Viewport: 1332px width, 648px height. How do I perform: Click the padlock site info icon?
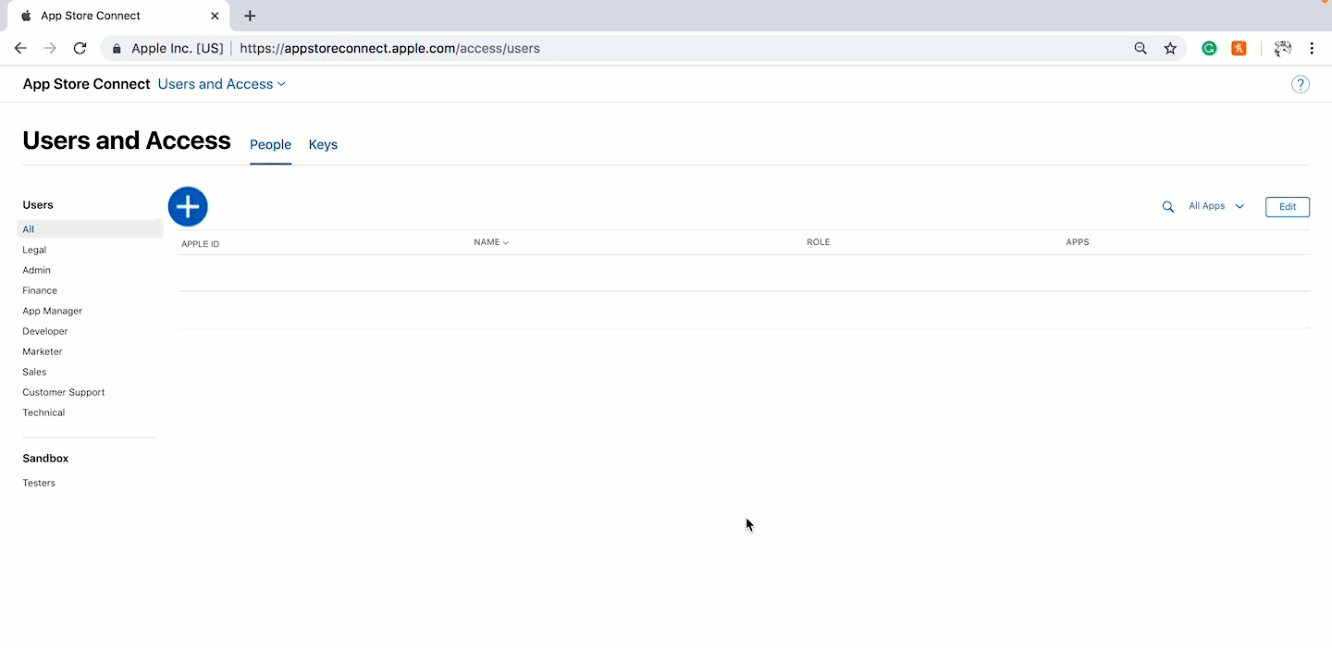pos(117,48)
